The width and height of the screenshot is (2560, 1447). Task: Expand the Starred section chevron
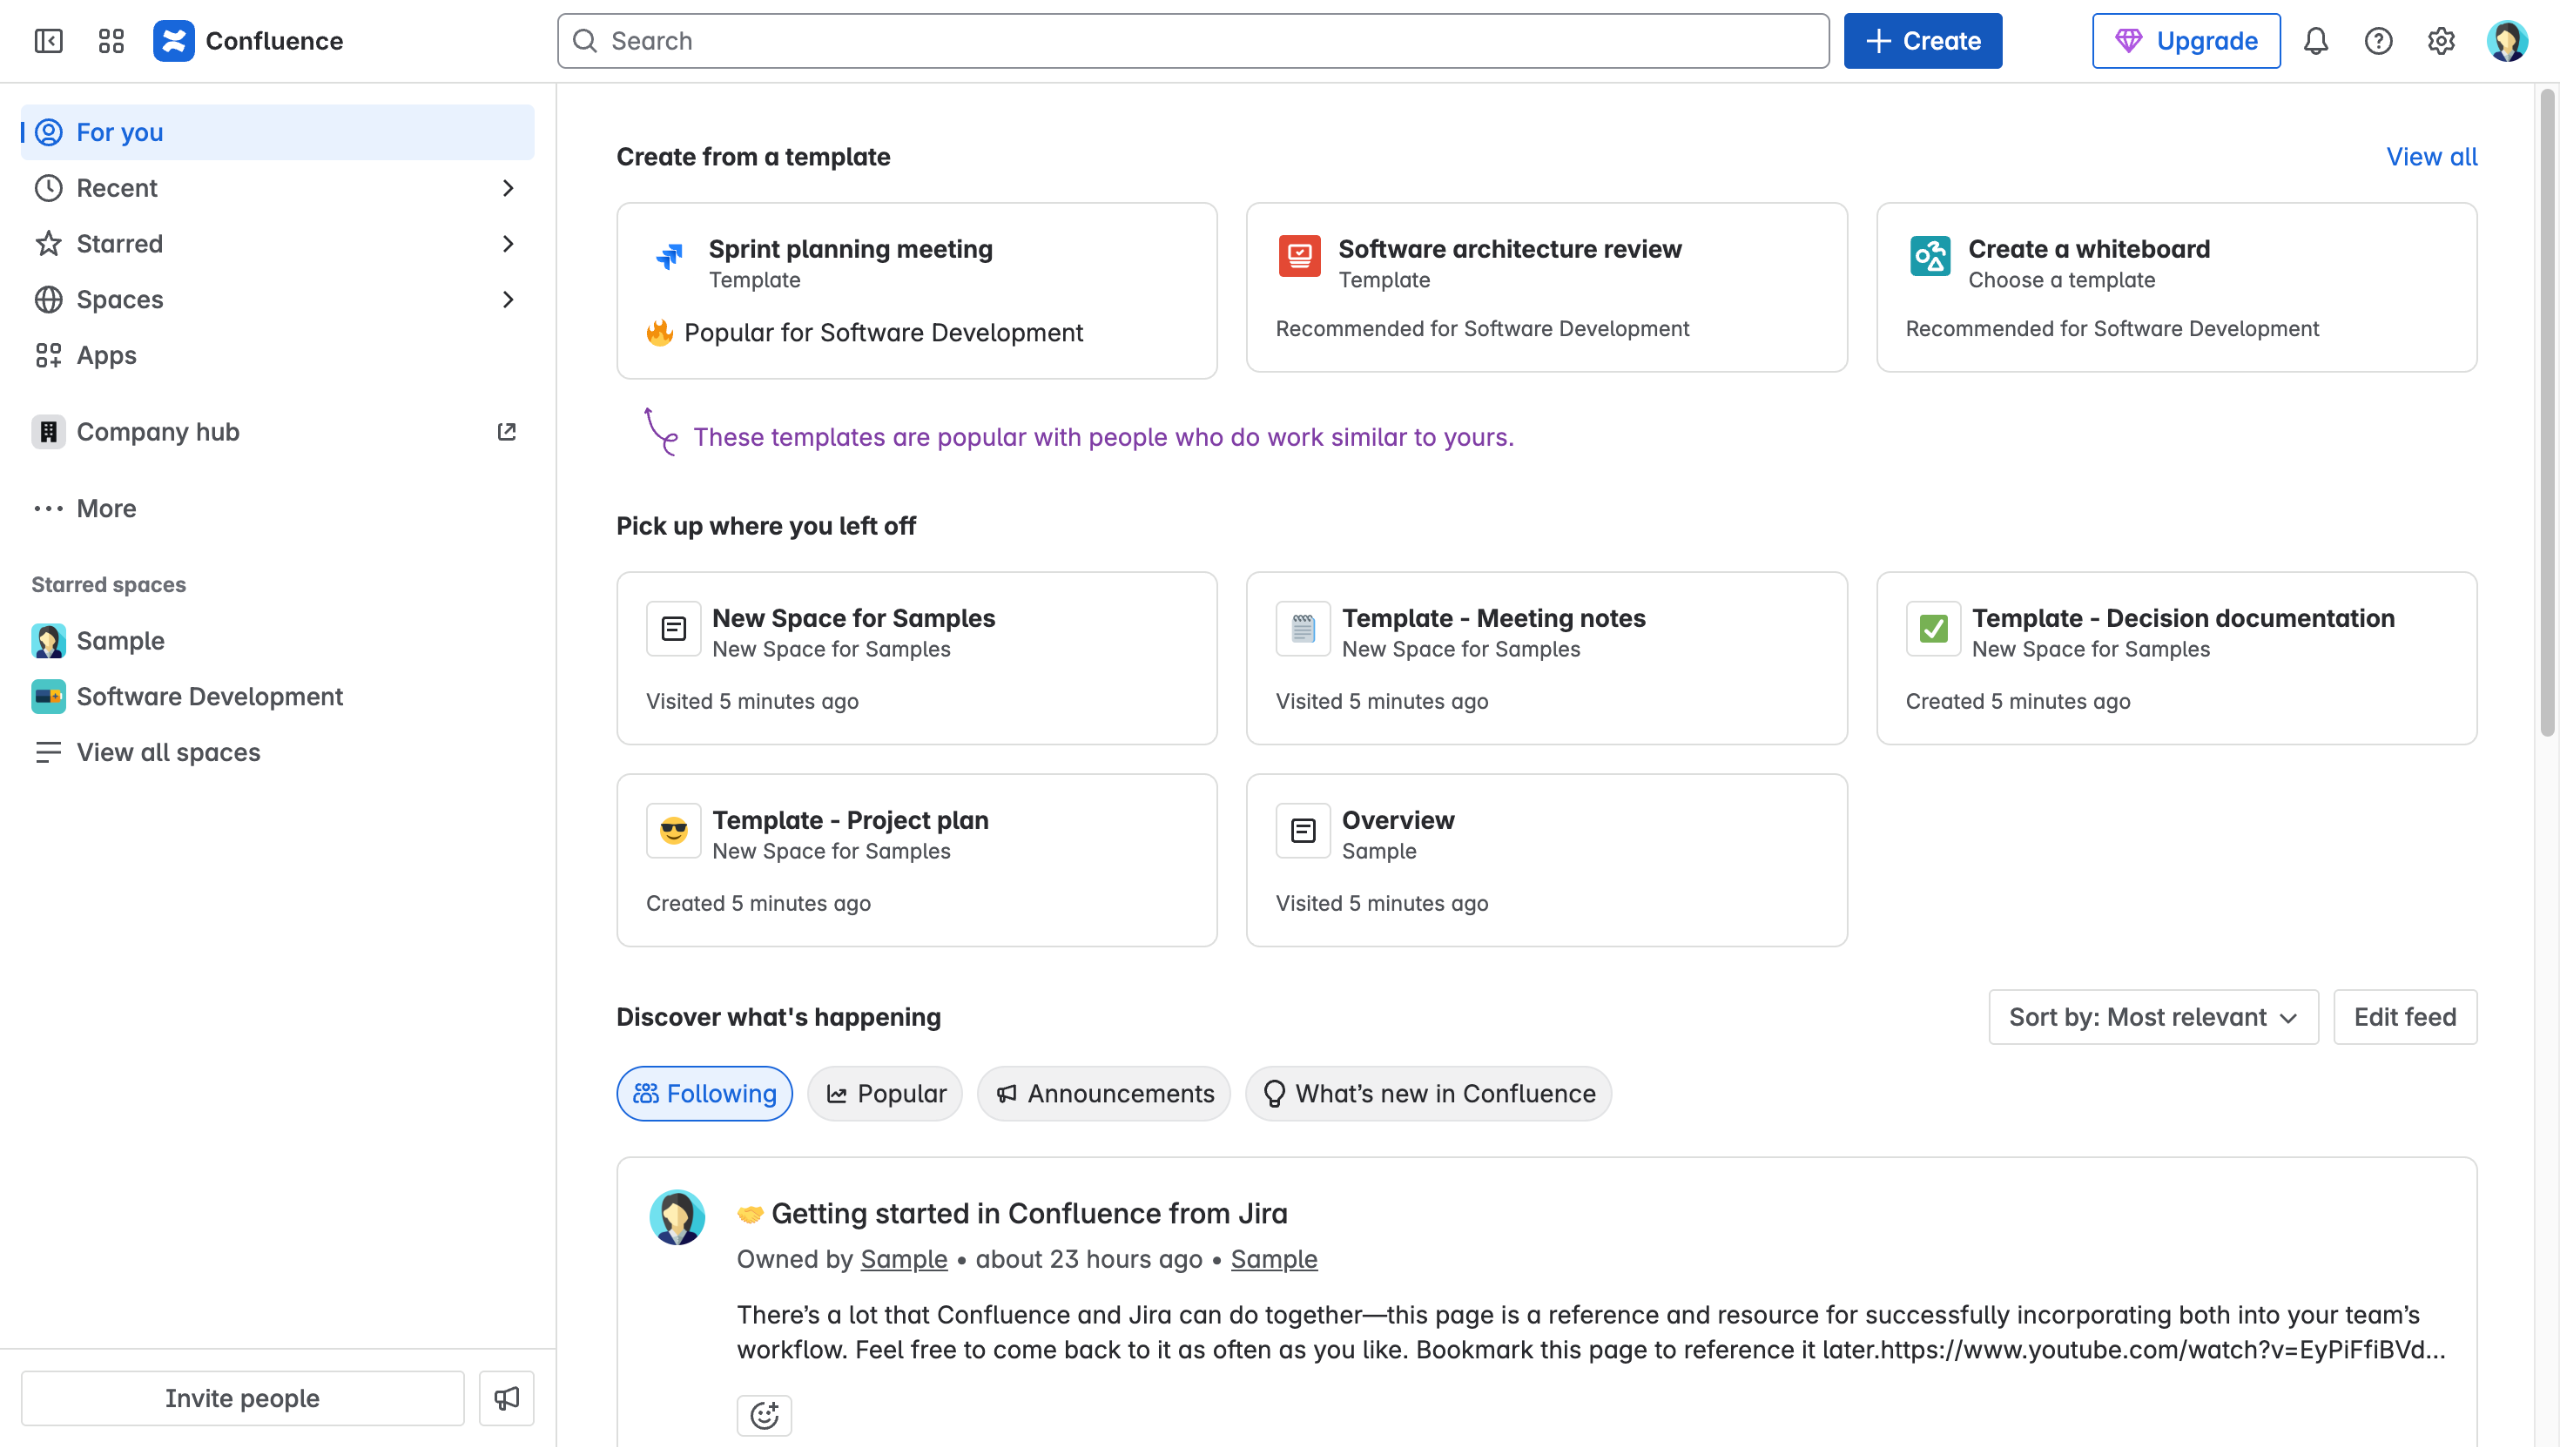(508, 244)
